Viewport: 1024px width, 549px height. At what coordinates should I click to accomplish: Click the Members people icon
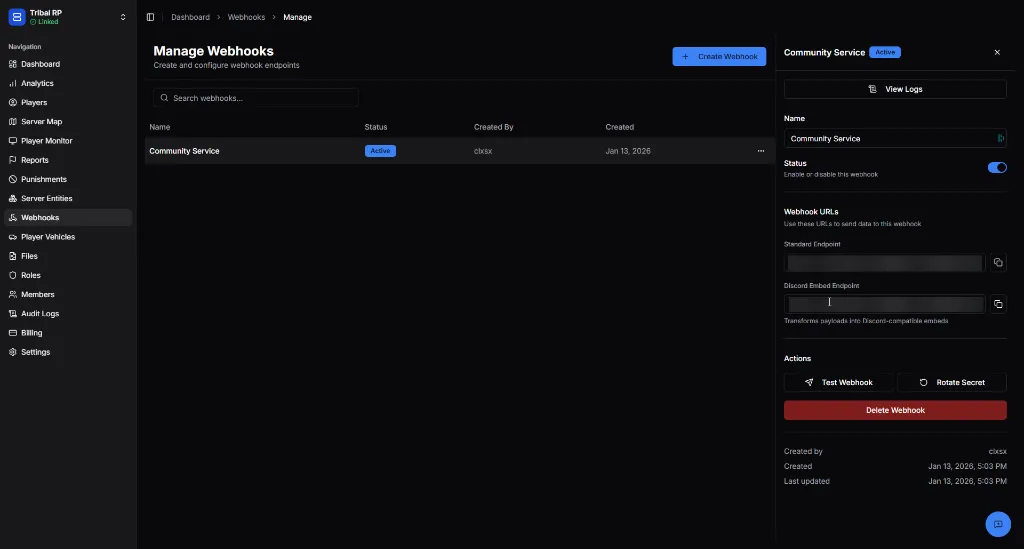[x=12, y=294]
